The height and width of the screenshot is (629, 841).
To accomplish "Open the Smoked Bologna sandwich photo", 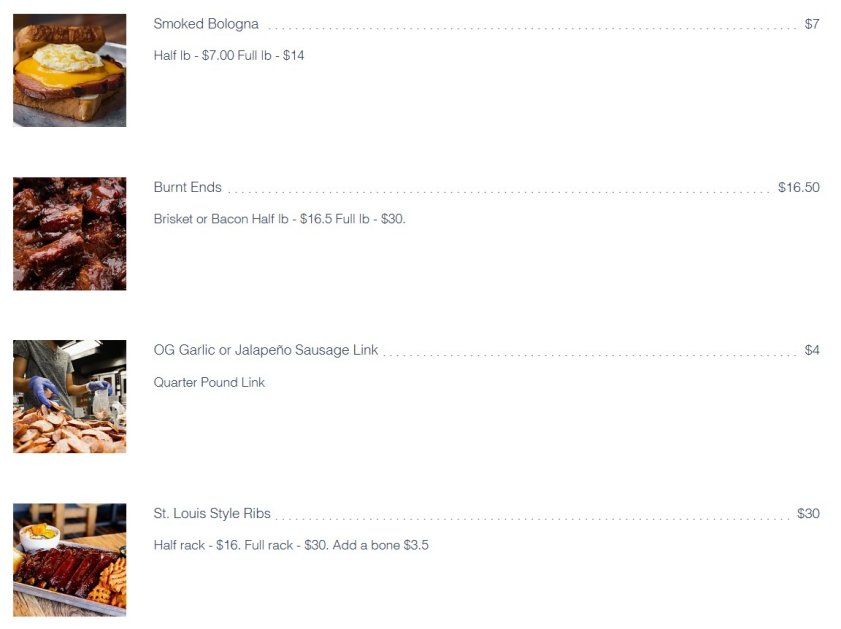I will 70,70.
